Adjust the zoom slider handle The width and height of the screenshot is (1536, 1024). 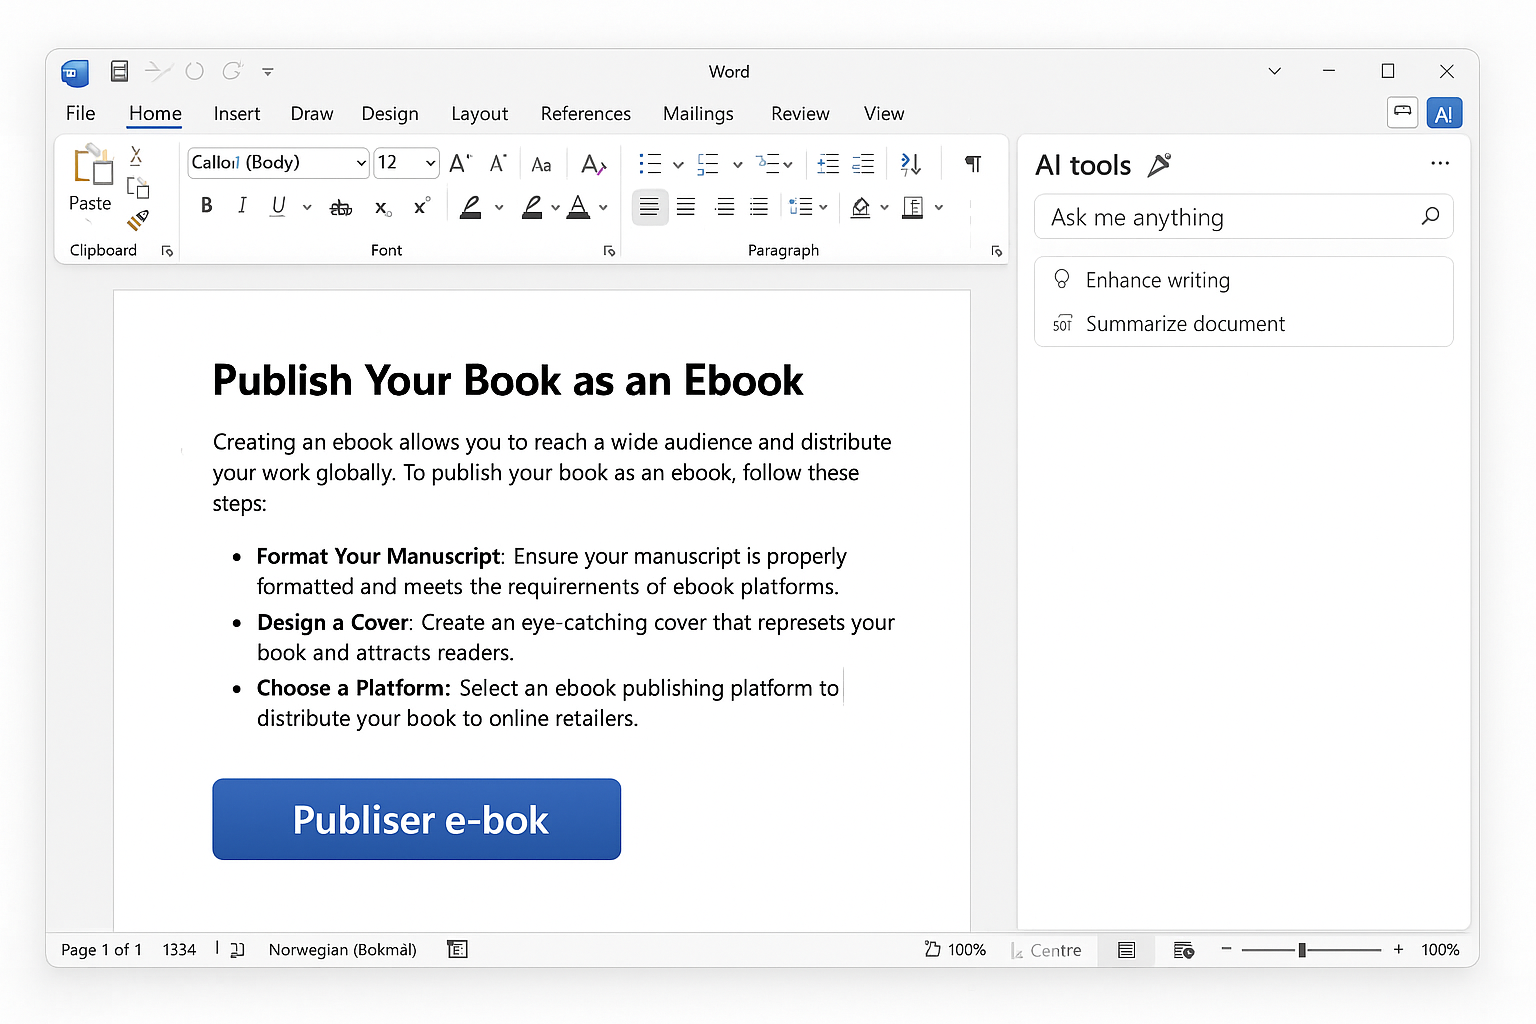coord(1302,950)
